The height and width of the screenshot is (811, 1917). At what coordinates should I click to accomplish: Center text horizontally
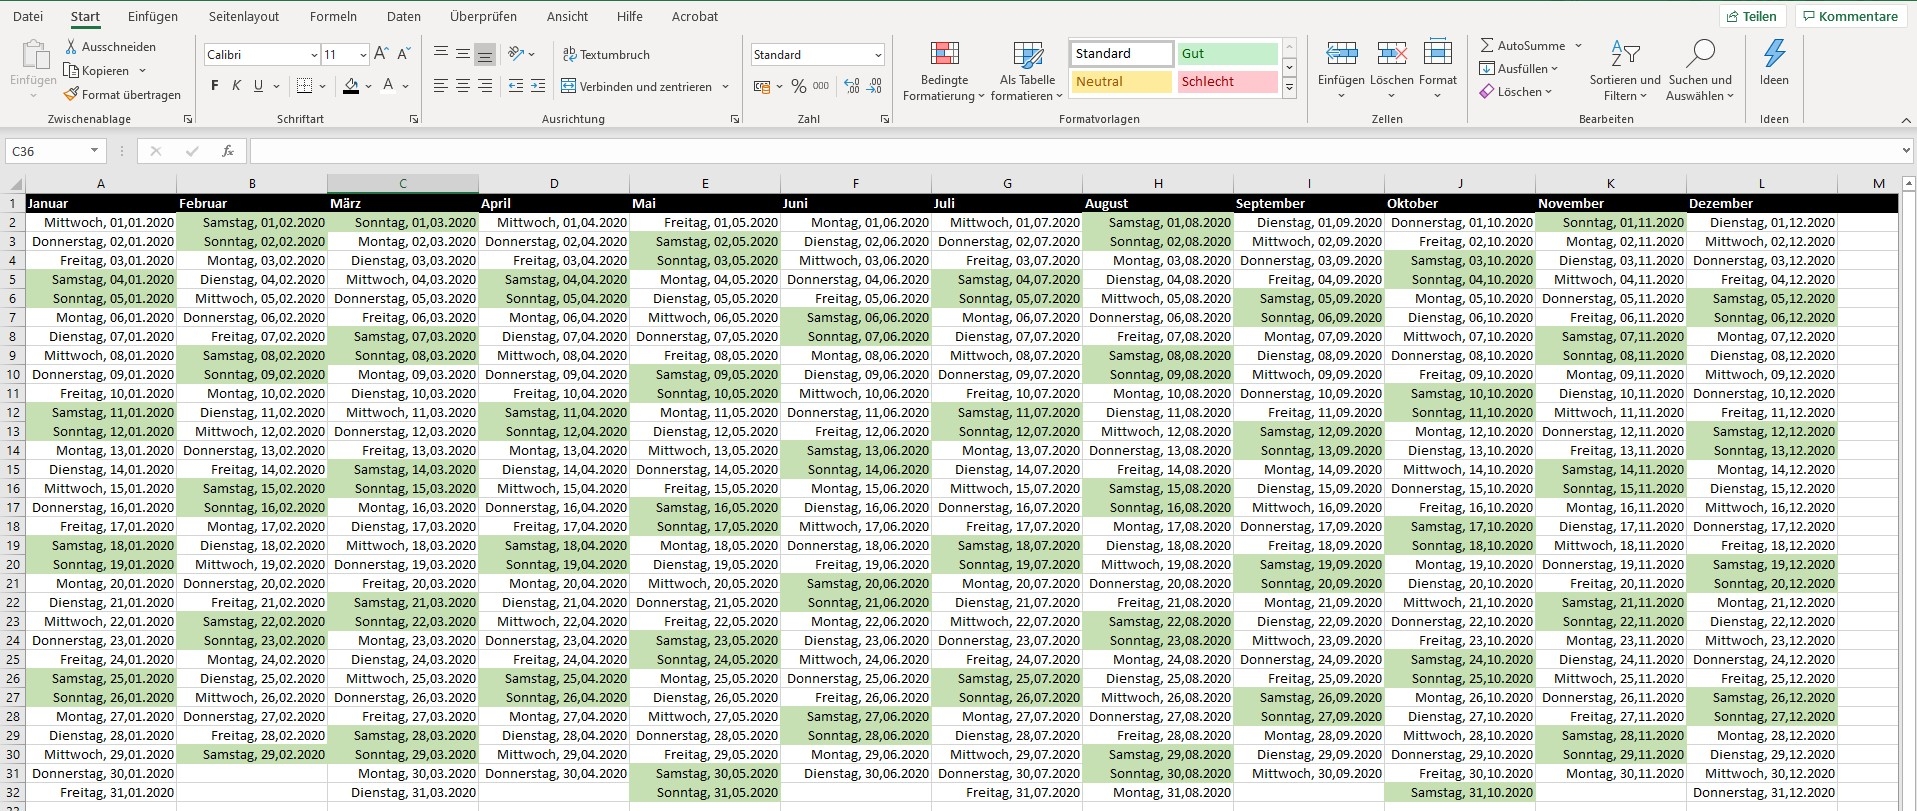point(463,86)
